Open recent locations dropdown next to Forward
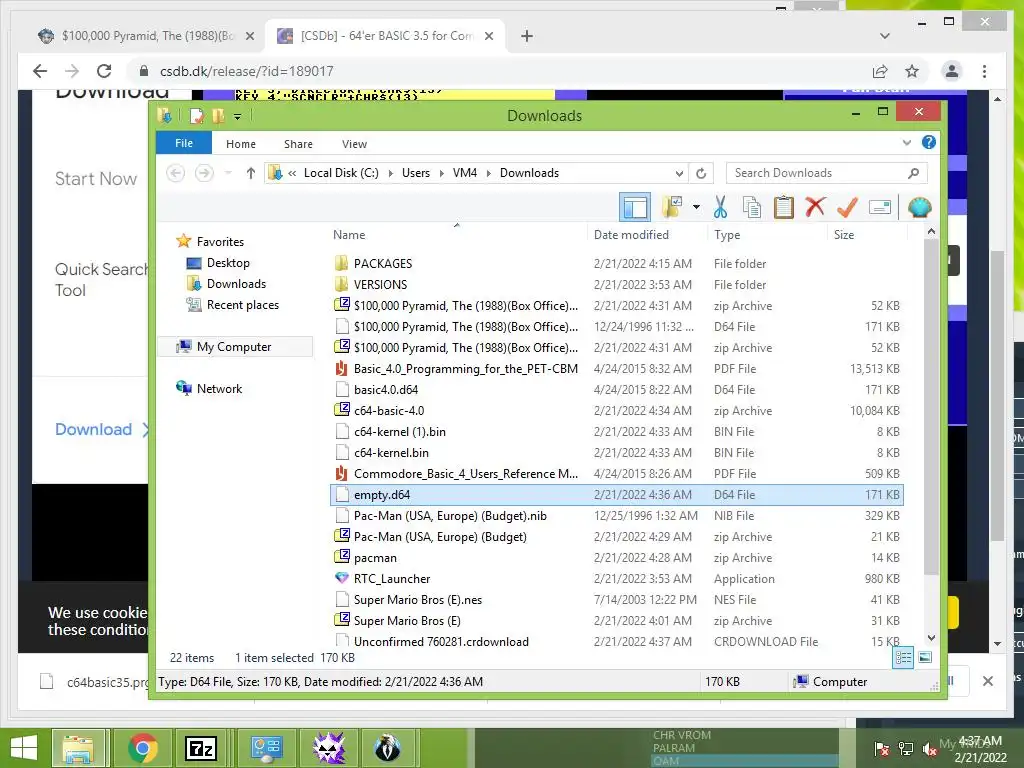1024x768 pixels. (228, 173)
